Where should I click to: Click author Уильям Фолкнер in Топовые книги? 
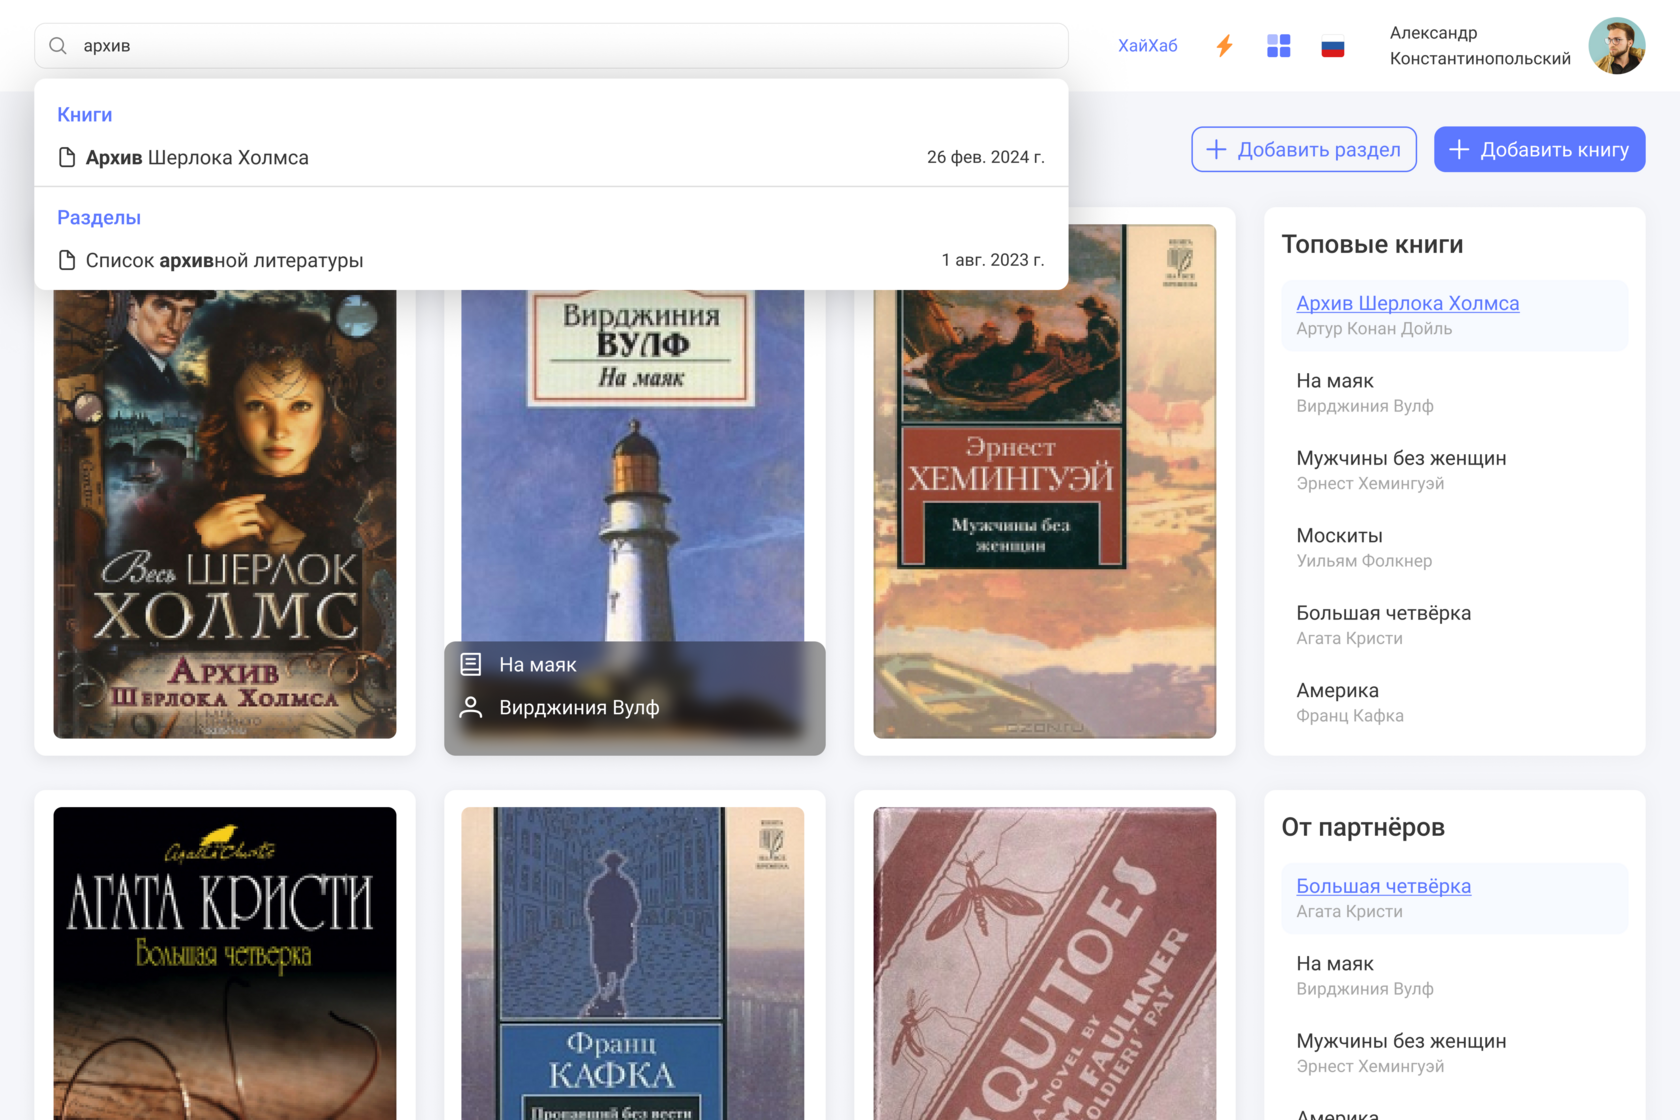coord(1364,561)
